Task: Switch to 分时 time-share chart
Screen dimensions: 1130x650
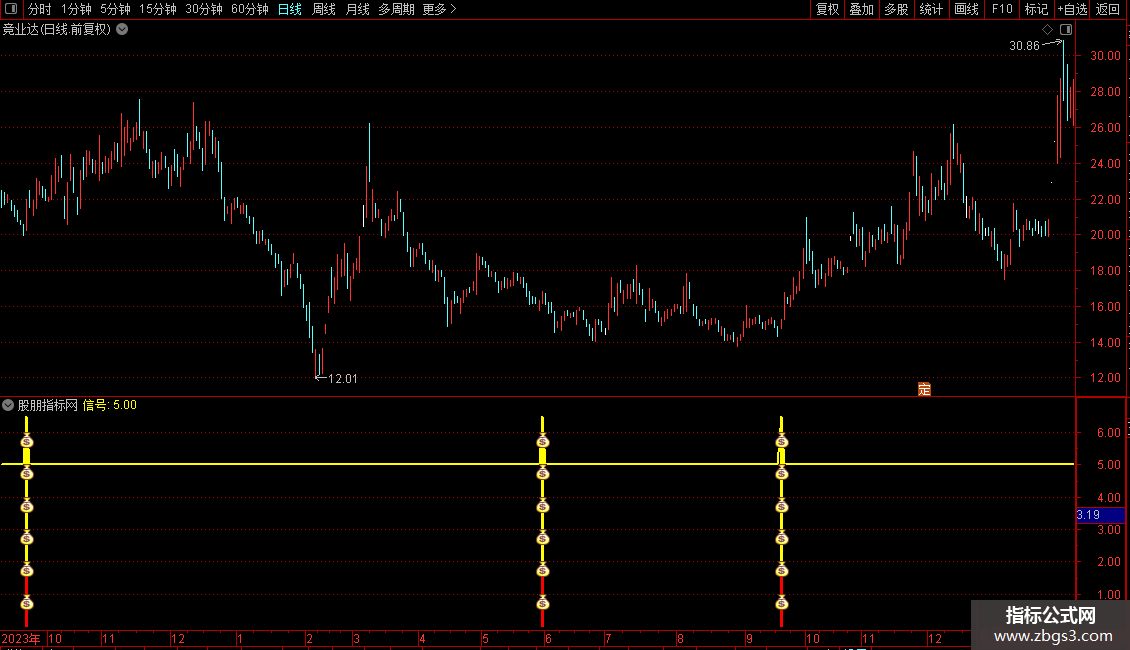Action: coord(40,9)
